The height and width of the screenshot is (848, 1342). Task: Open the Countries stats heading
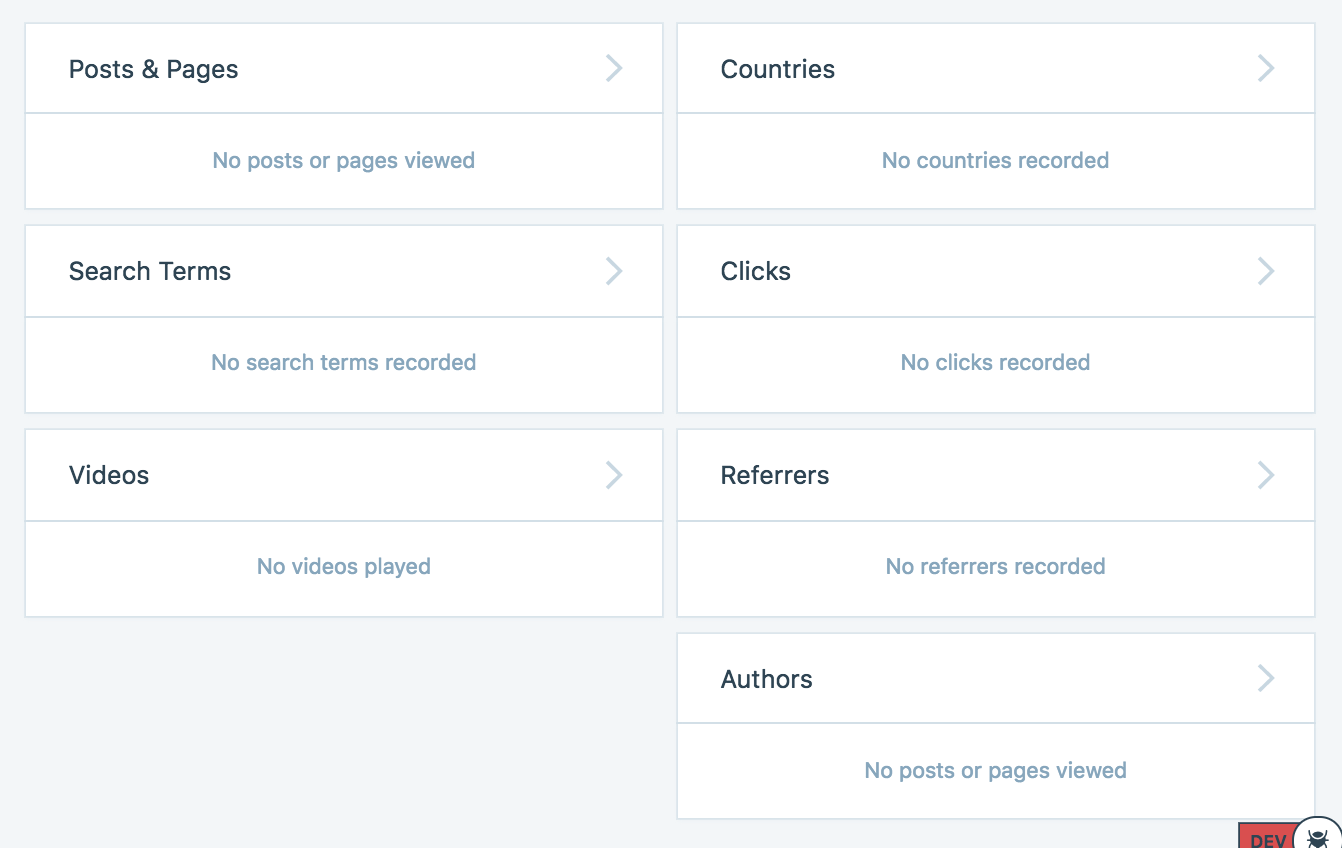click(x=778, y=69)
